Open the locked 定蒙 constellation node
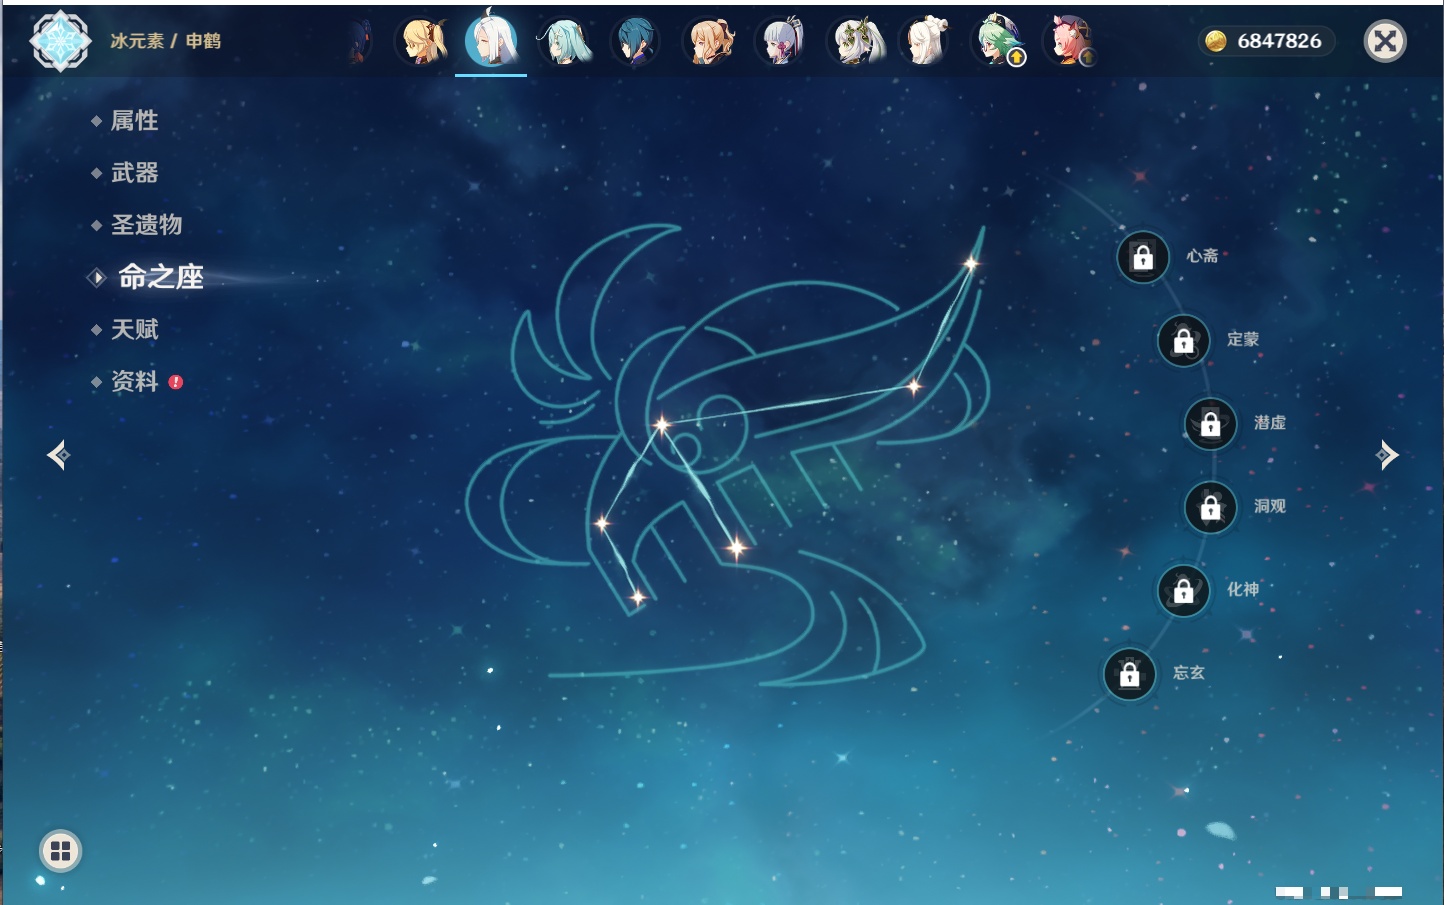 (1184, 340)
